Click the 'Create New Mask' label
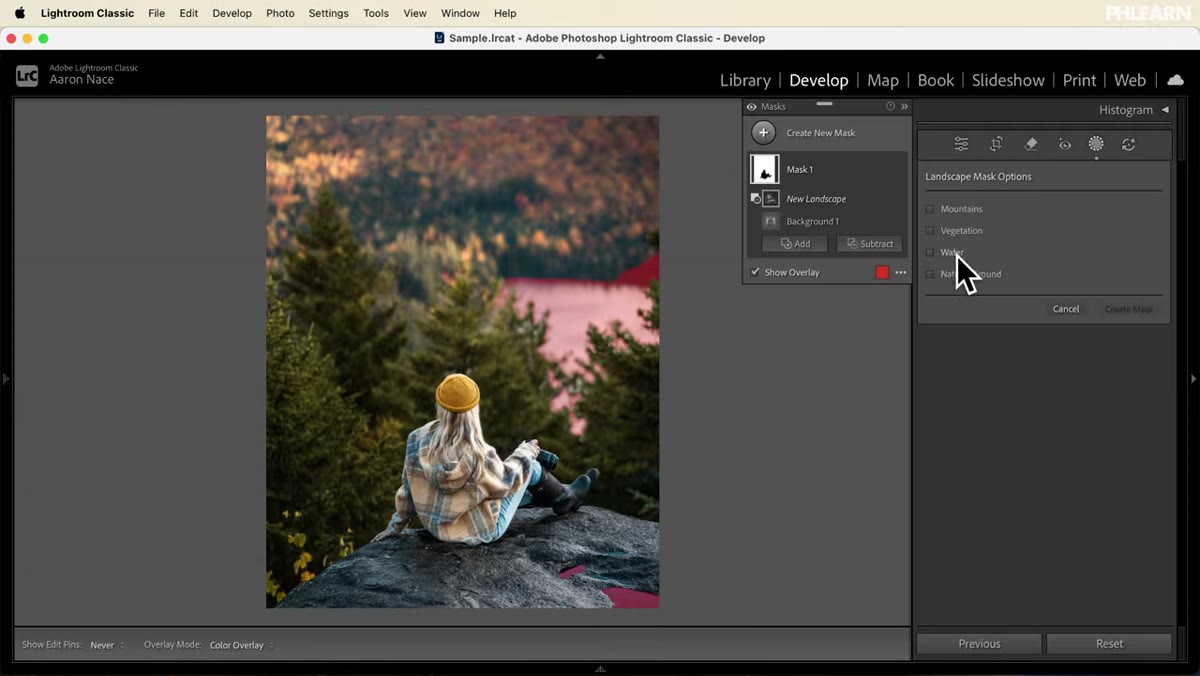Image resolution: width=1200 pixels, height=676 pixels. pos(821,133)
